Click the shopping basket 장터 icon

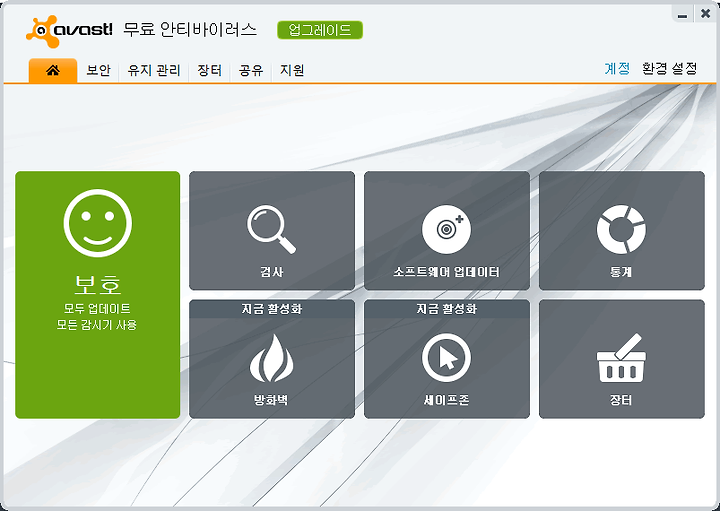621,359
